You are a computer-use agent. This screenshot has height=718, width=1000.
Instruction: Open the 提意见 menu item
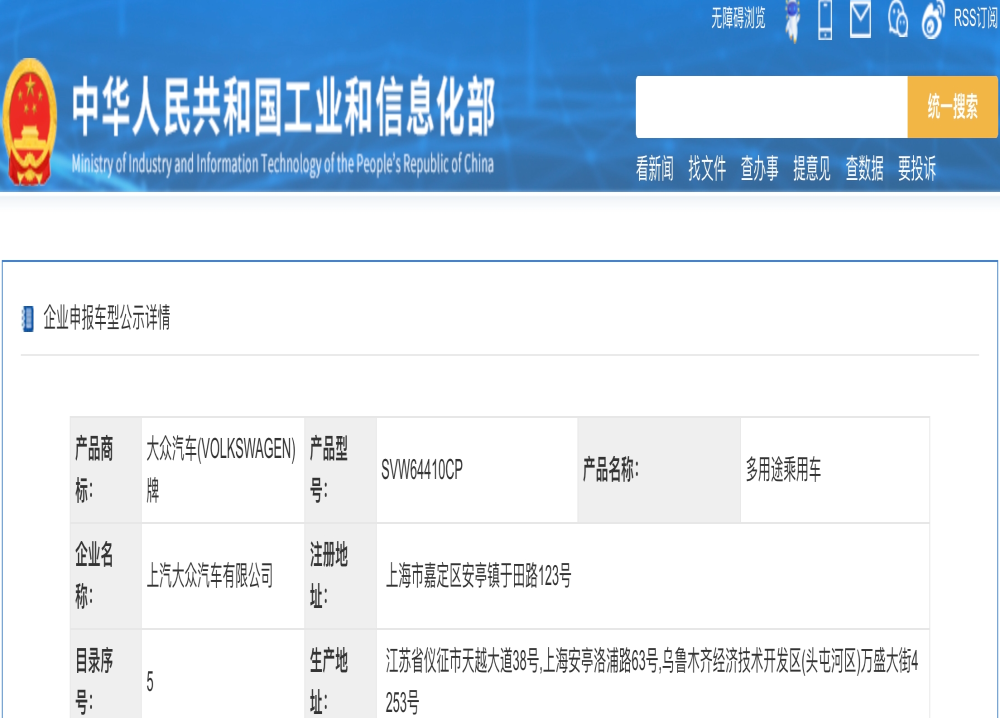(811, 168)
